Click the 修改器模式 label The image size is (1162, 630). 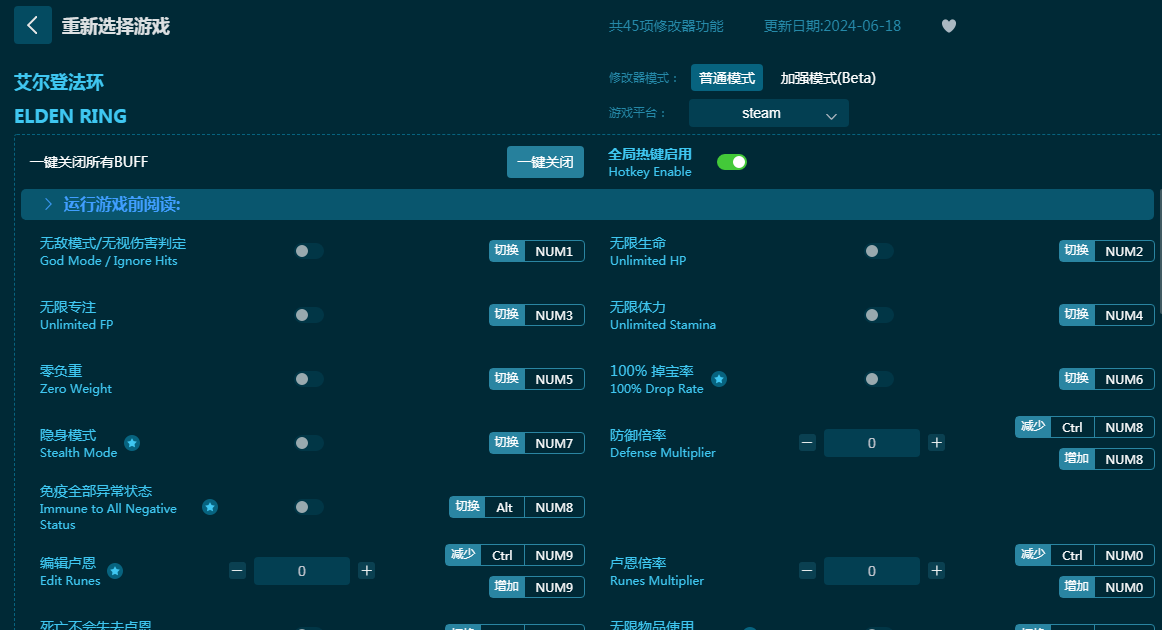tap(643, 78)
